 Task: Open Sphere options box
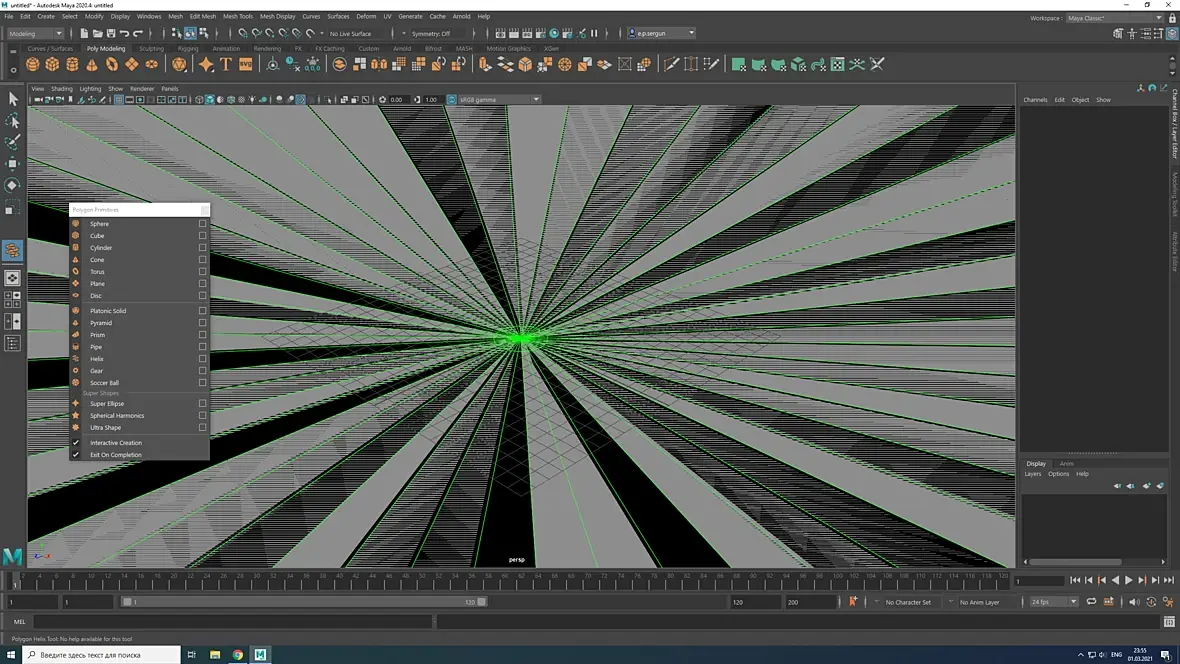click(202, 224)
